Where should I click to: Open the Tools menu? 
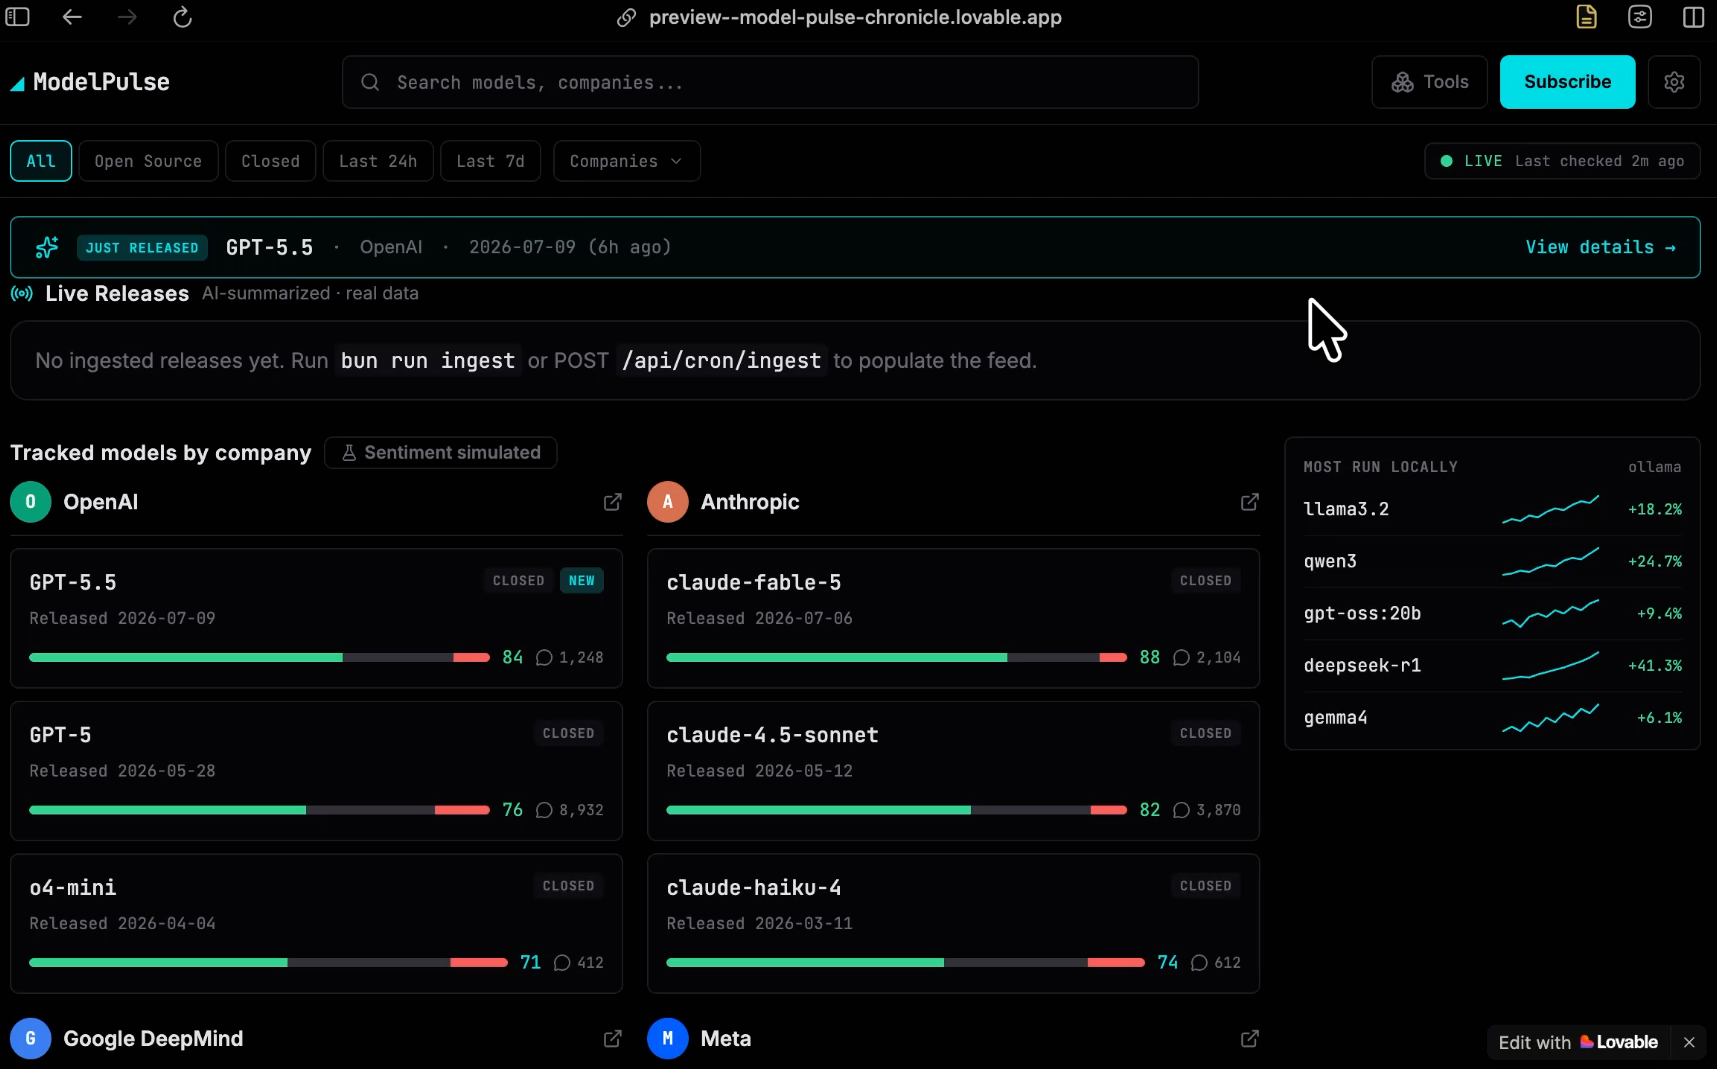(x=1429, y=82)
